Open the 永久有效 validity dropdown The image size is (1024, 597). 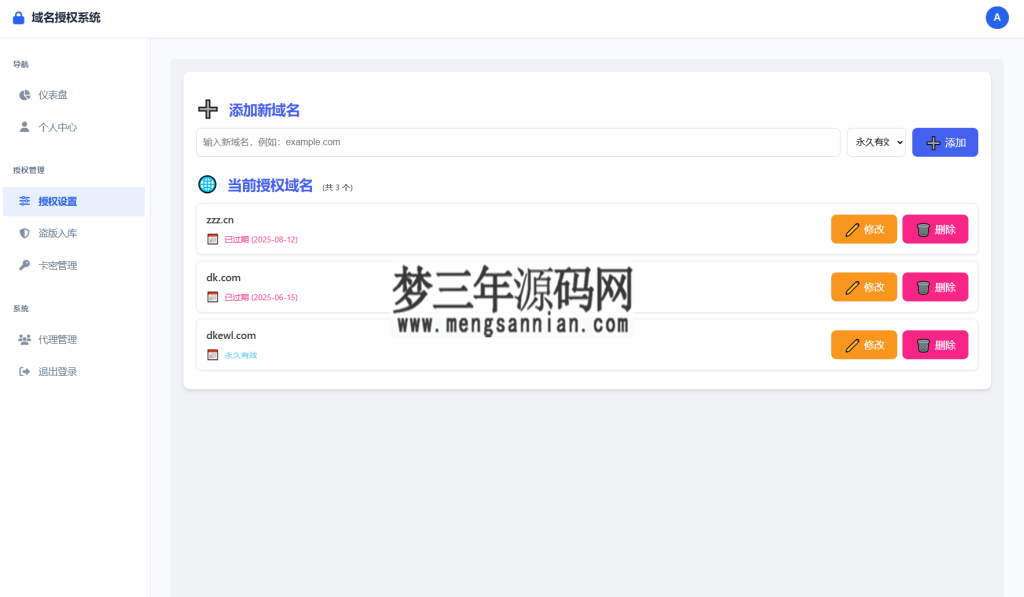pyautogui.click(x=876, y=142)
